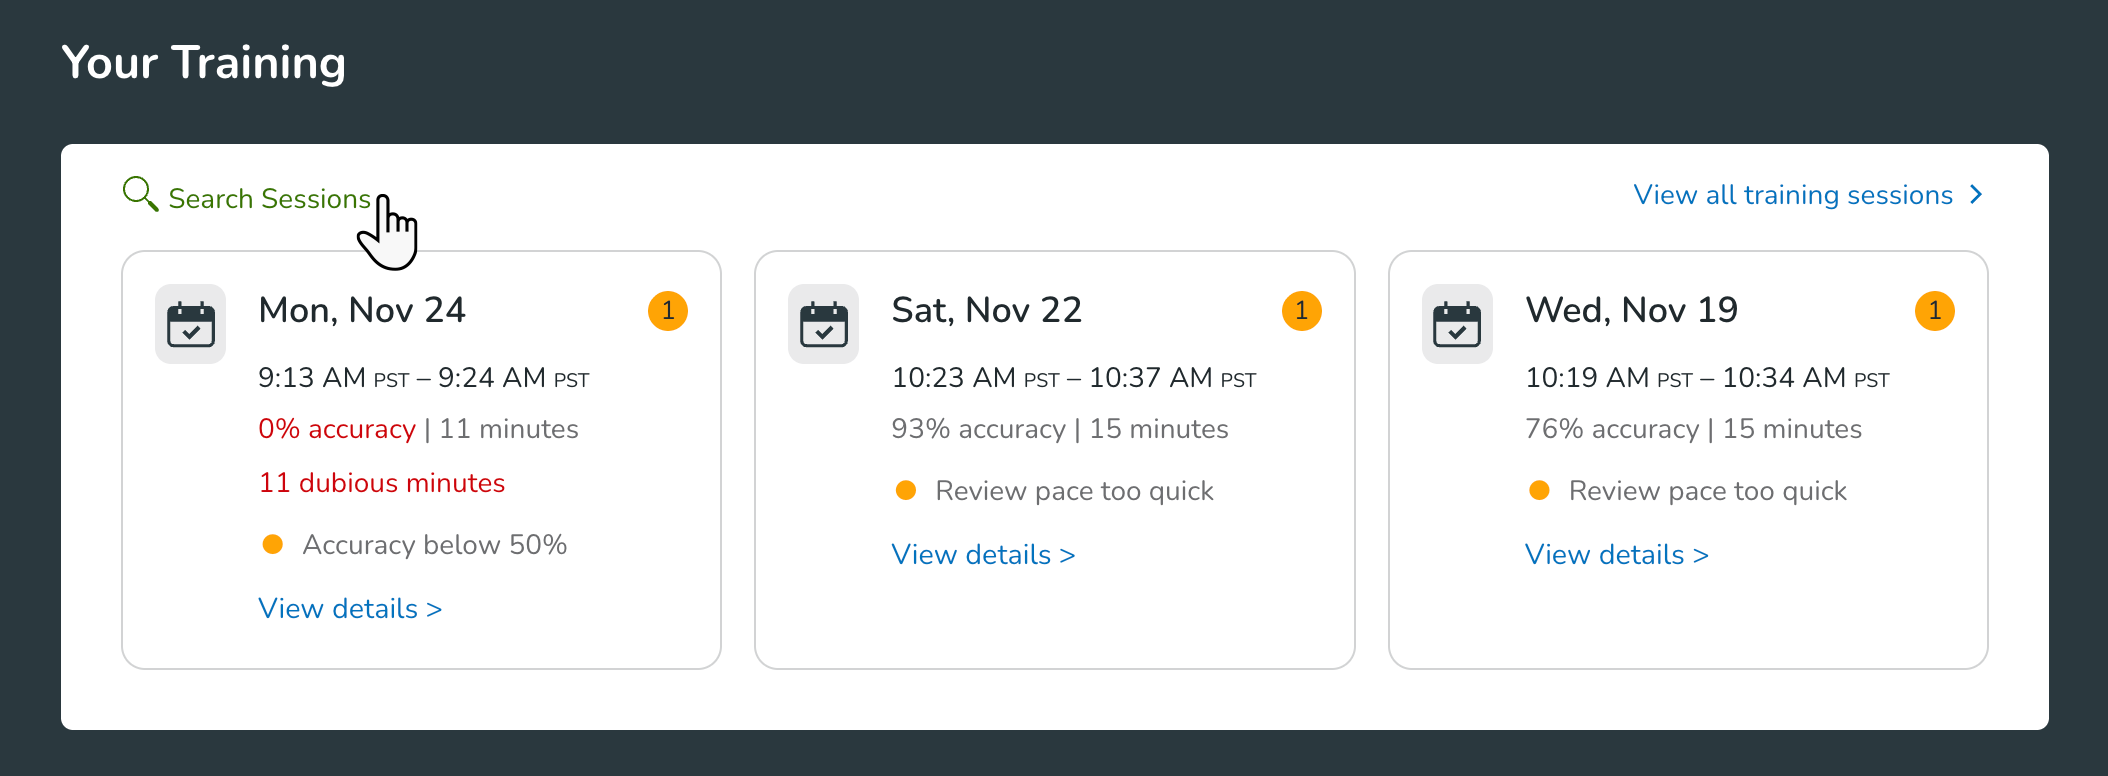Click the 93% accuracy session summary
This screenshot has height=776, width=2108.
tap(1059, 429)
